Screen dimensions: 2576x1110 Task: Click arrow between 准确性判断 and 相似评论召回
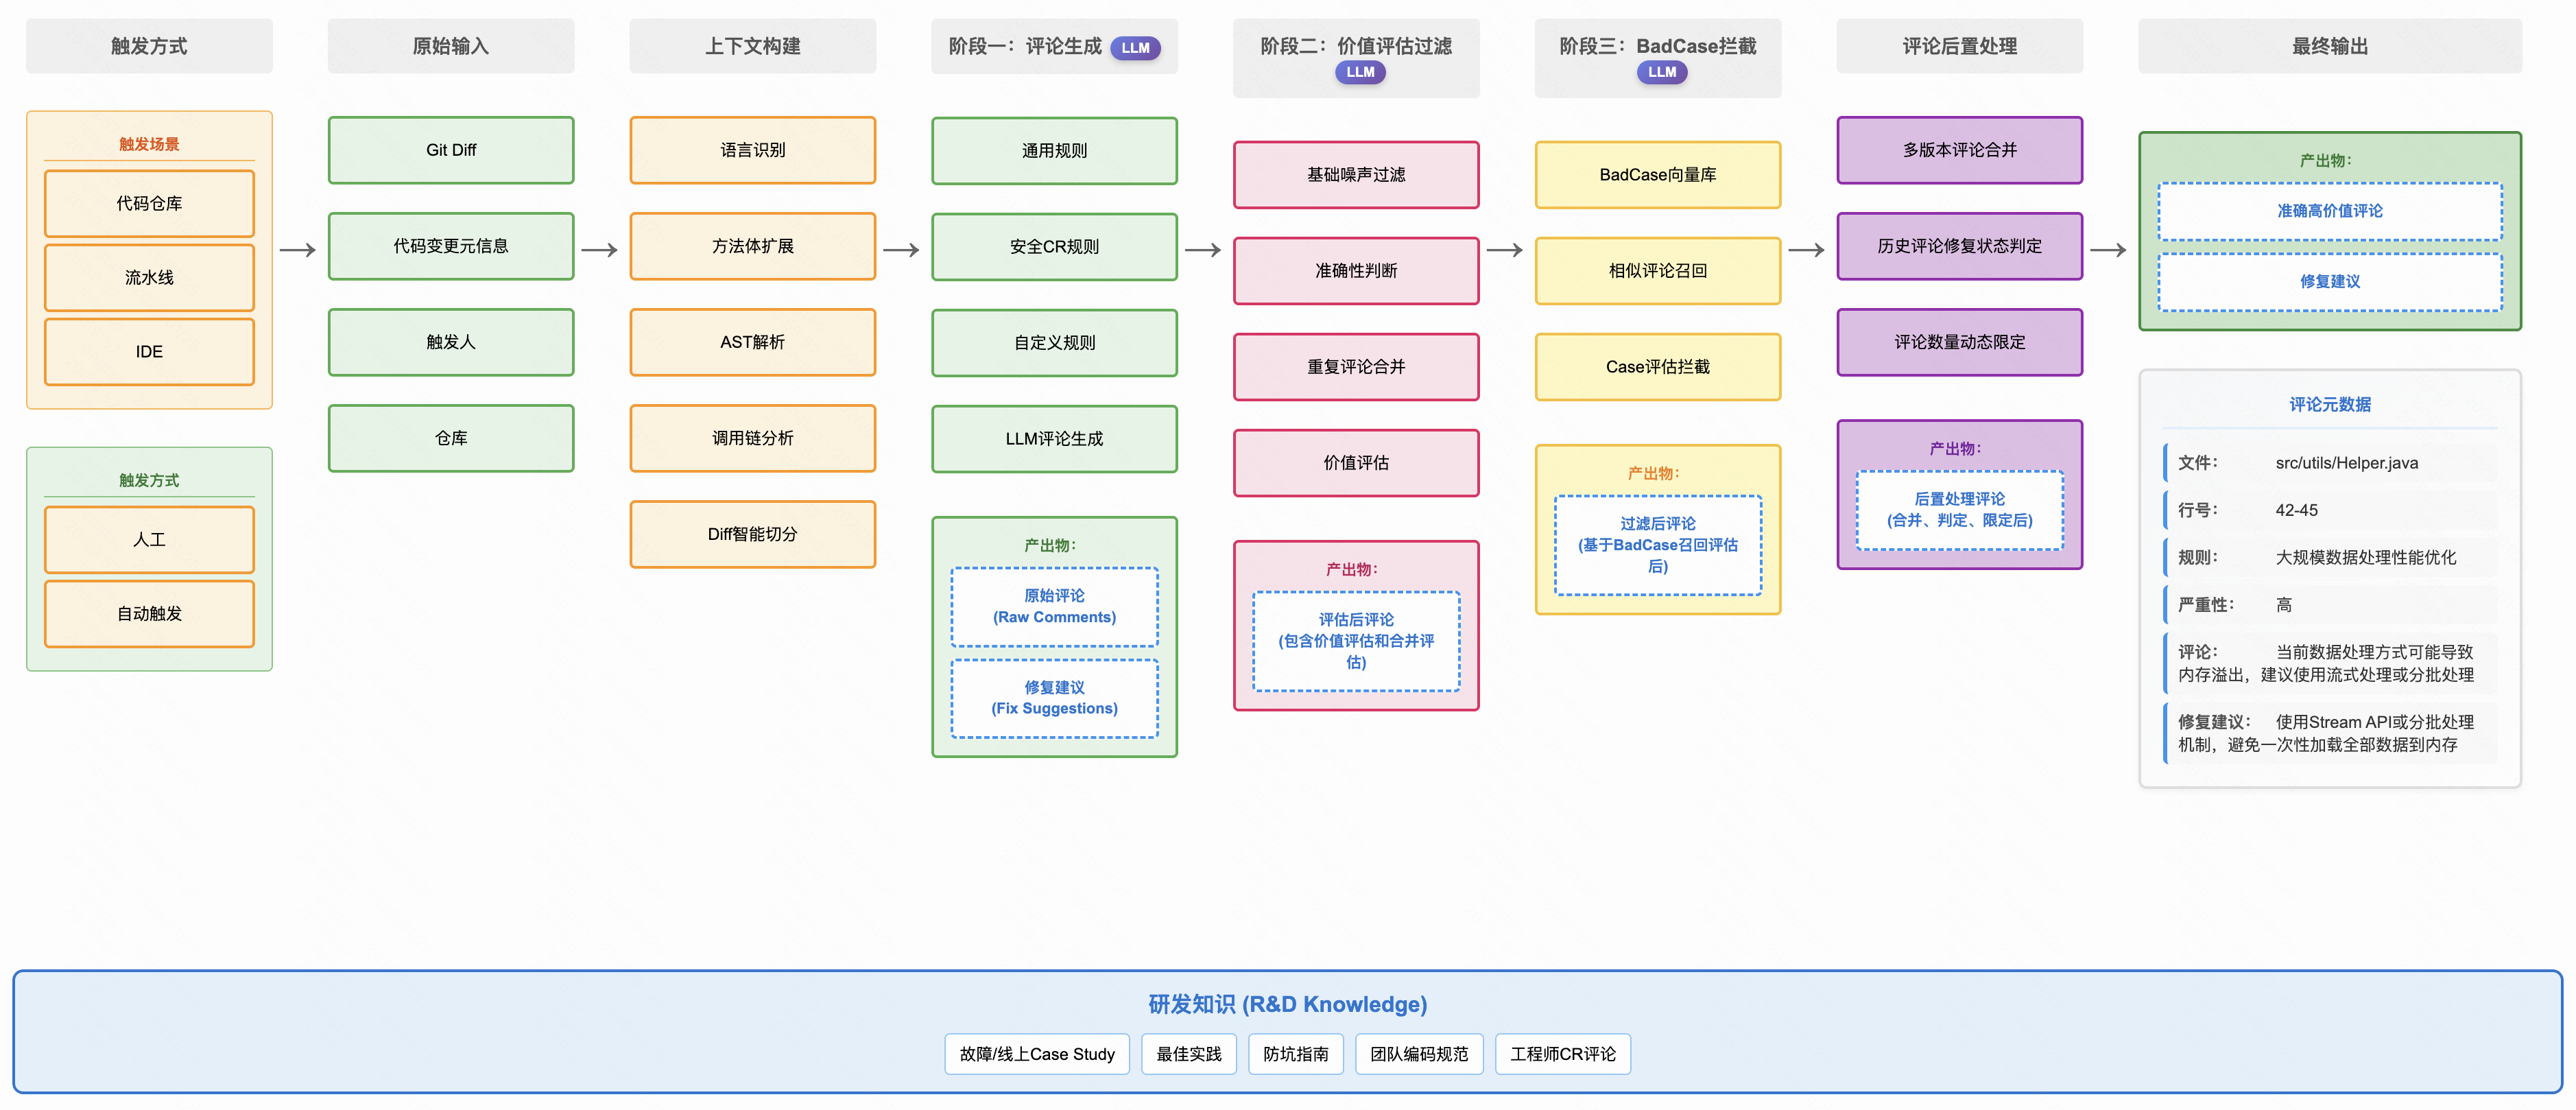[1504, 250]
